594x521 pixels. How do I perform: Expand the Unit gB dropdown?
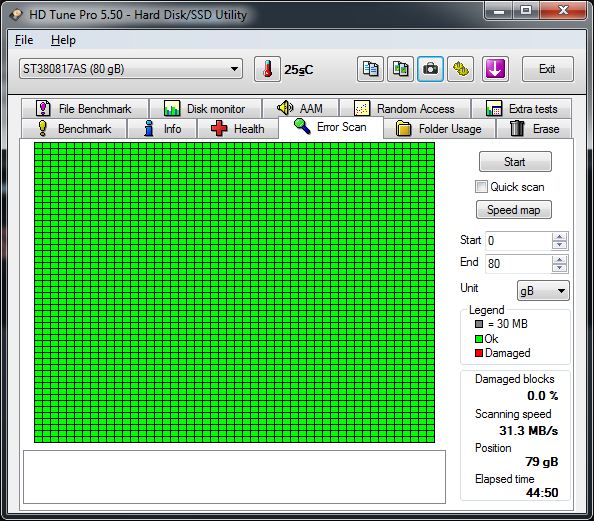coord(543,291)
